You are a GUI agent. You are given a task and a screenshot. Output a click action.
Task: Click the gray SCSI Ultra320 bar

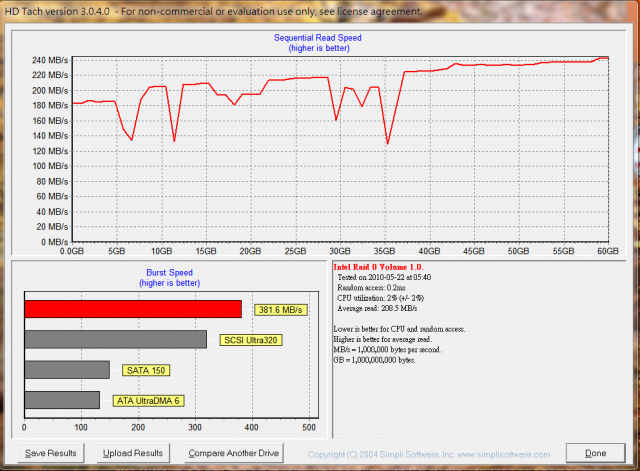pyautogui.click(x=116, y=340)
